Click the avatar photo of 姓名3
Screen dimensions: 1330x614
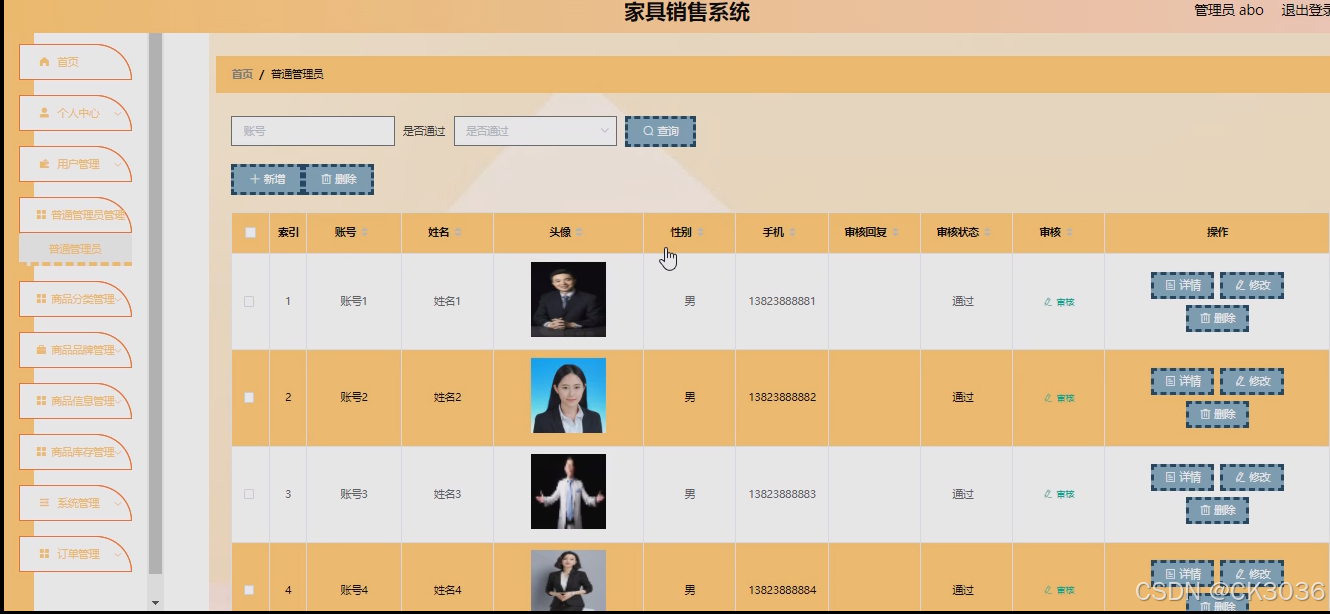pos(568,491)
